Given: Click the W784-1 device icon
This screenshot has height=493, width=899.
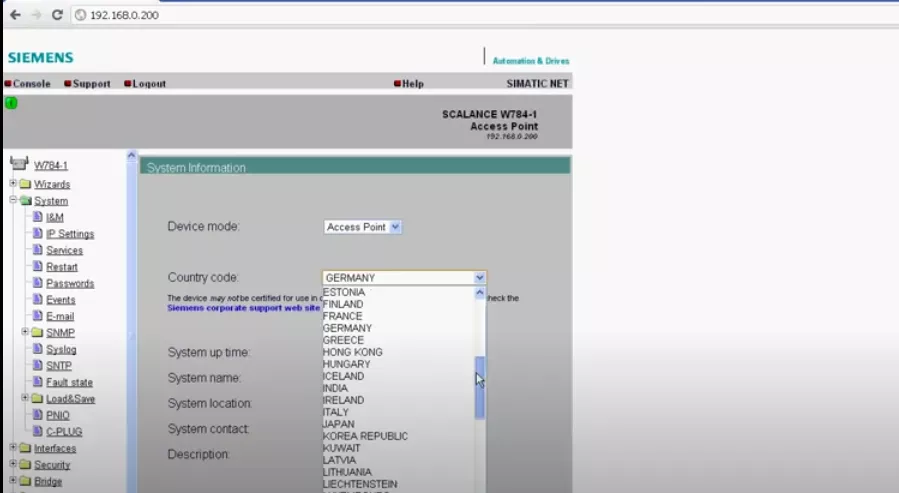Looking at the screenshot, I should tap(19, 164).
